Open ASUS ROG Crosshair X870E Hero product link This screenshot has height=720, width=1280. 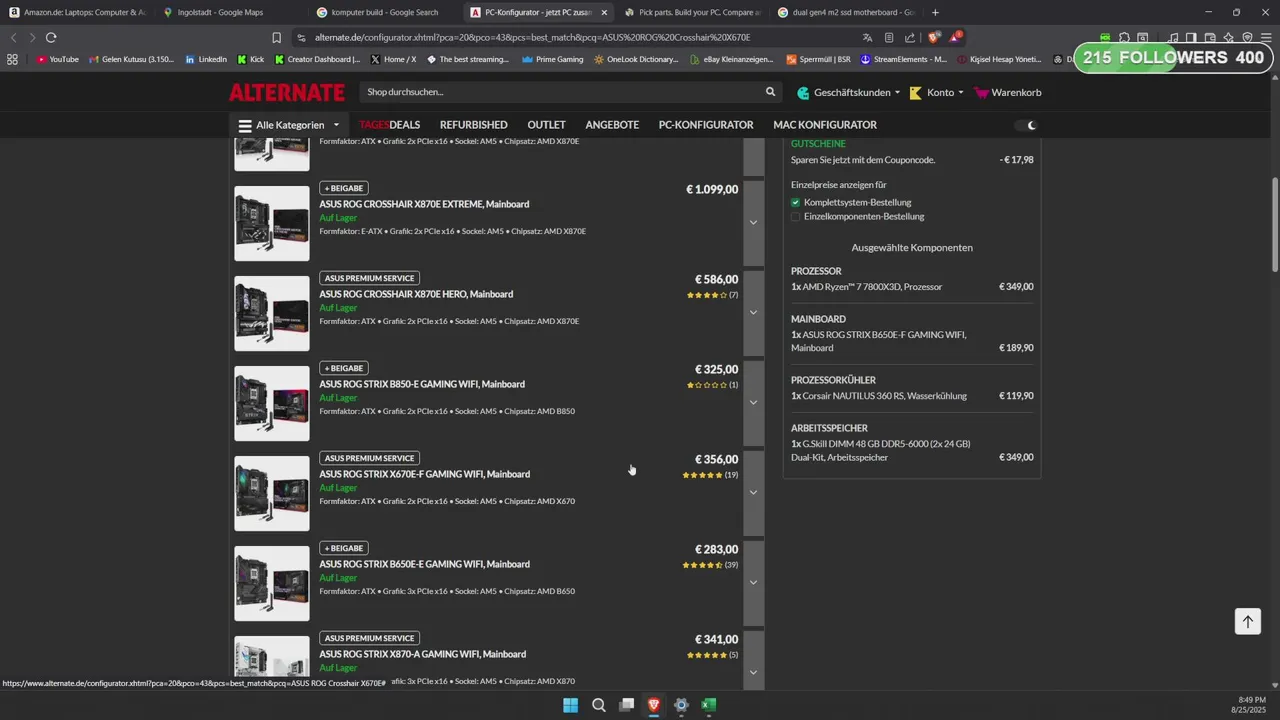tap(416, 294)
